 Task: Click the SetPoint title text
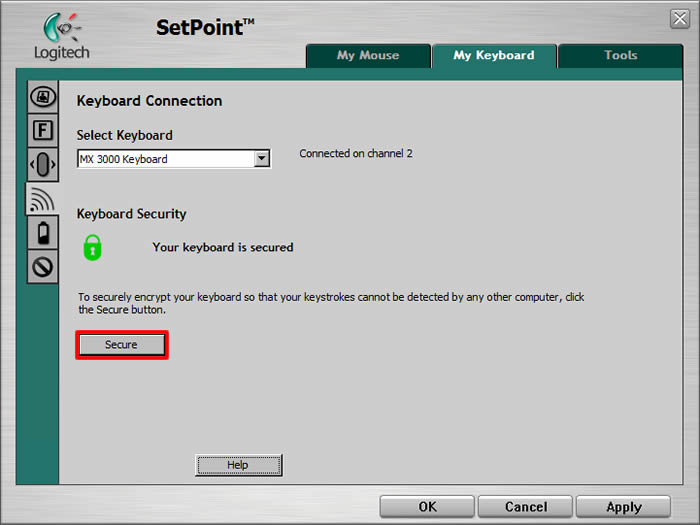(205, 28)
